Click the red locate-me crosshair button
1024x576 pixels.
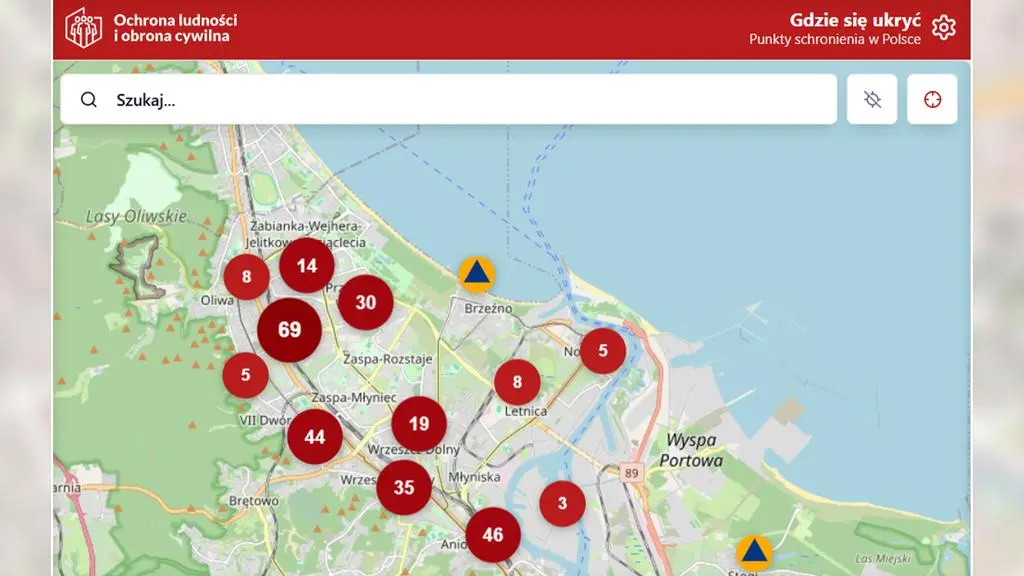point(932,99)
